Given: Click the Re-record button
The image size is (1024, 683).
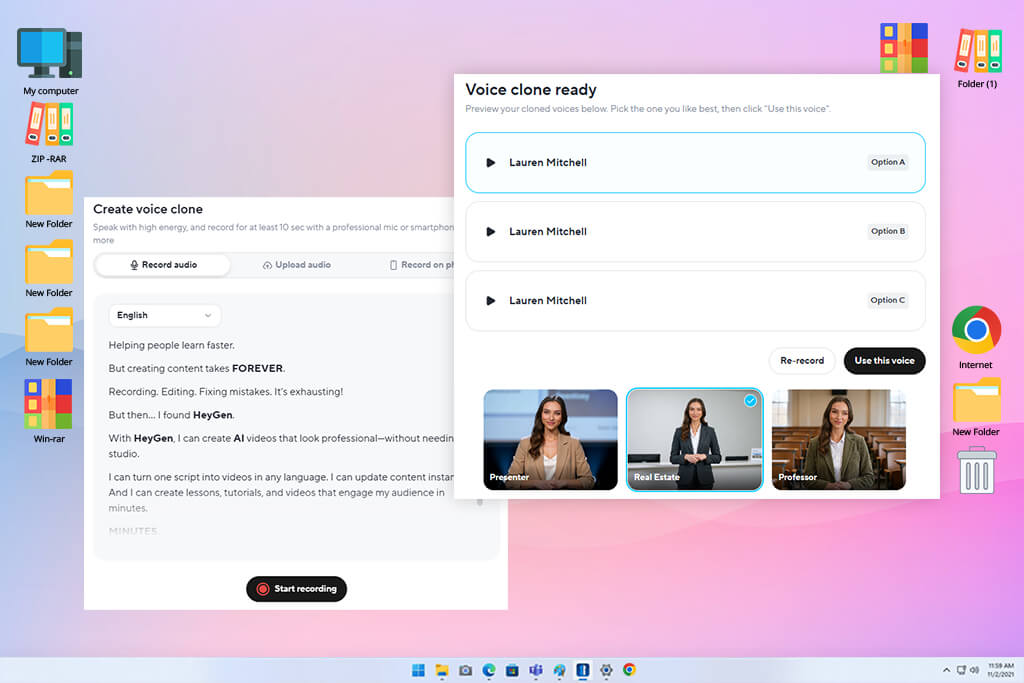Looking at the screenshot, I should pyautogui.click(x=802, y=360).
